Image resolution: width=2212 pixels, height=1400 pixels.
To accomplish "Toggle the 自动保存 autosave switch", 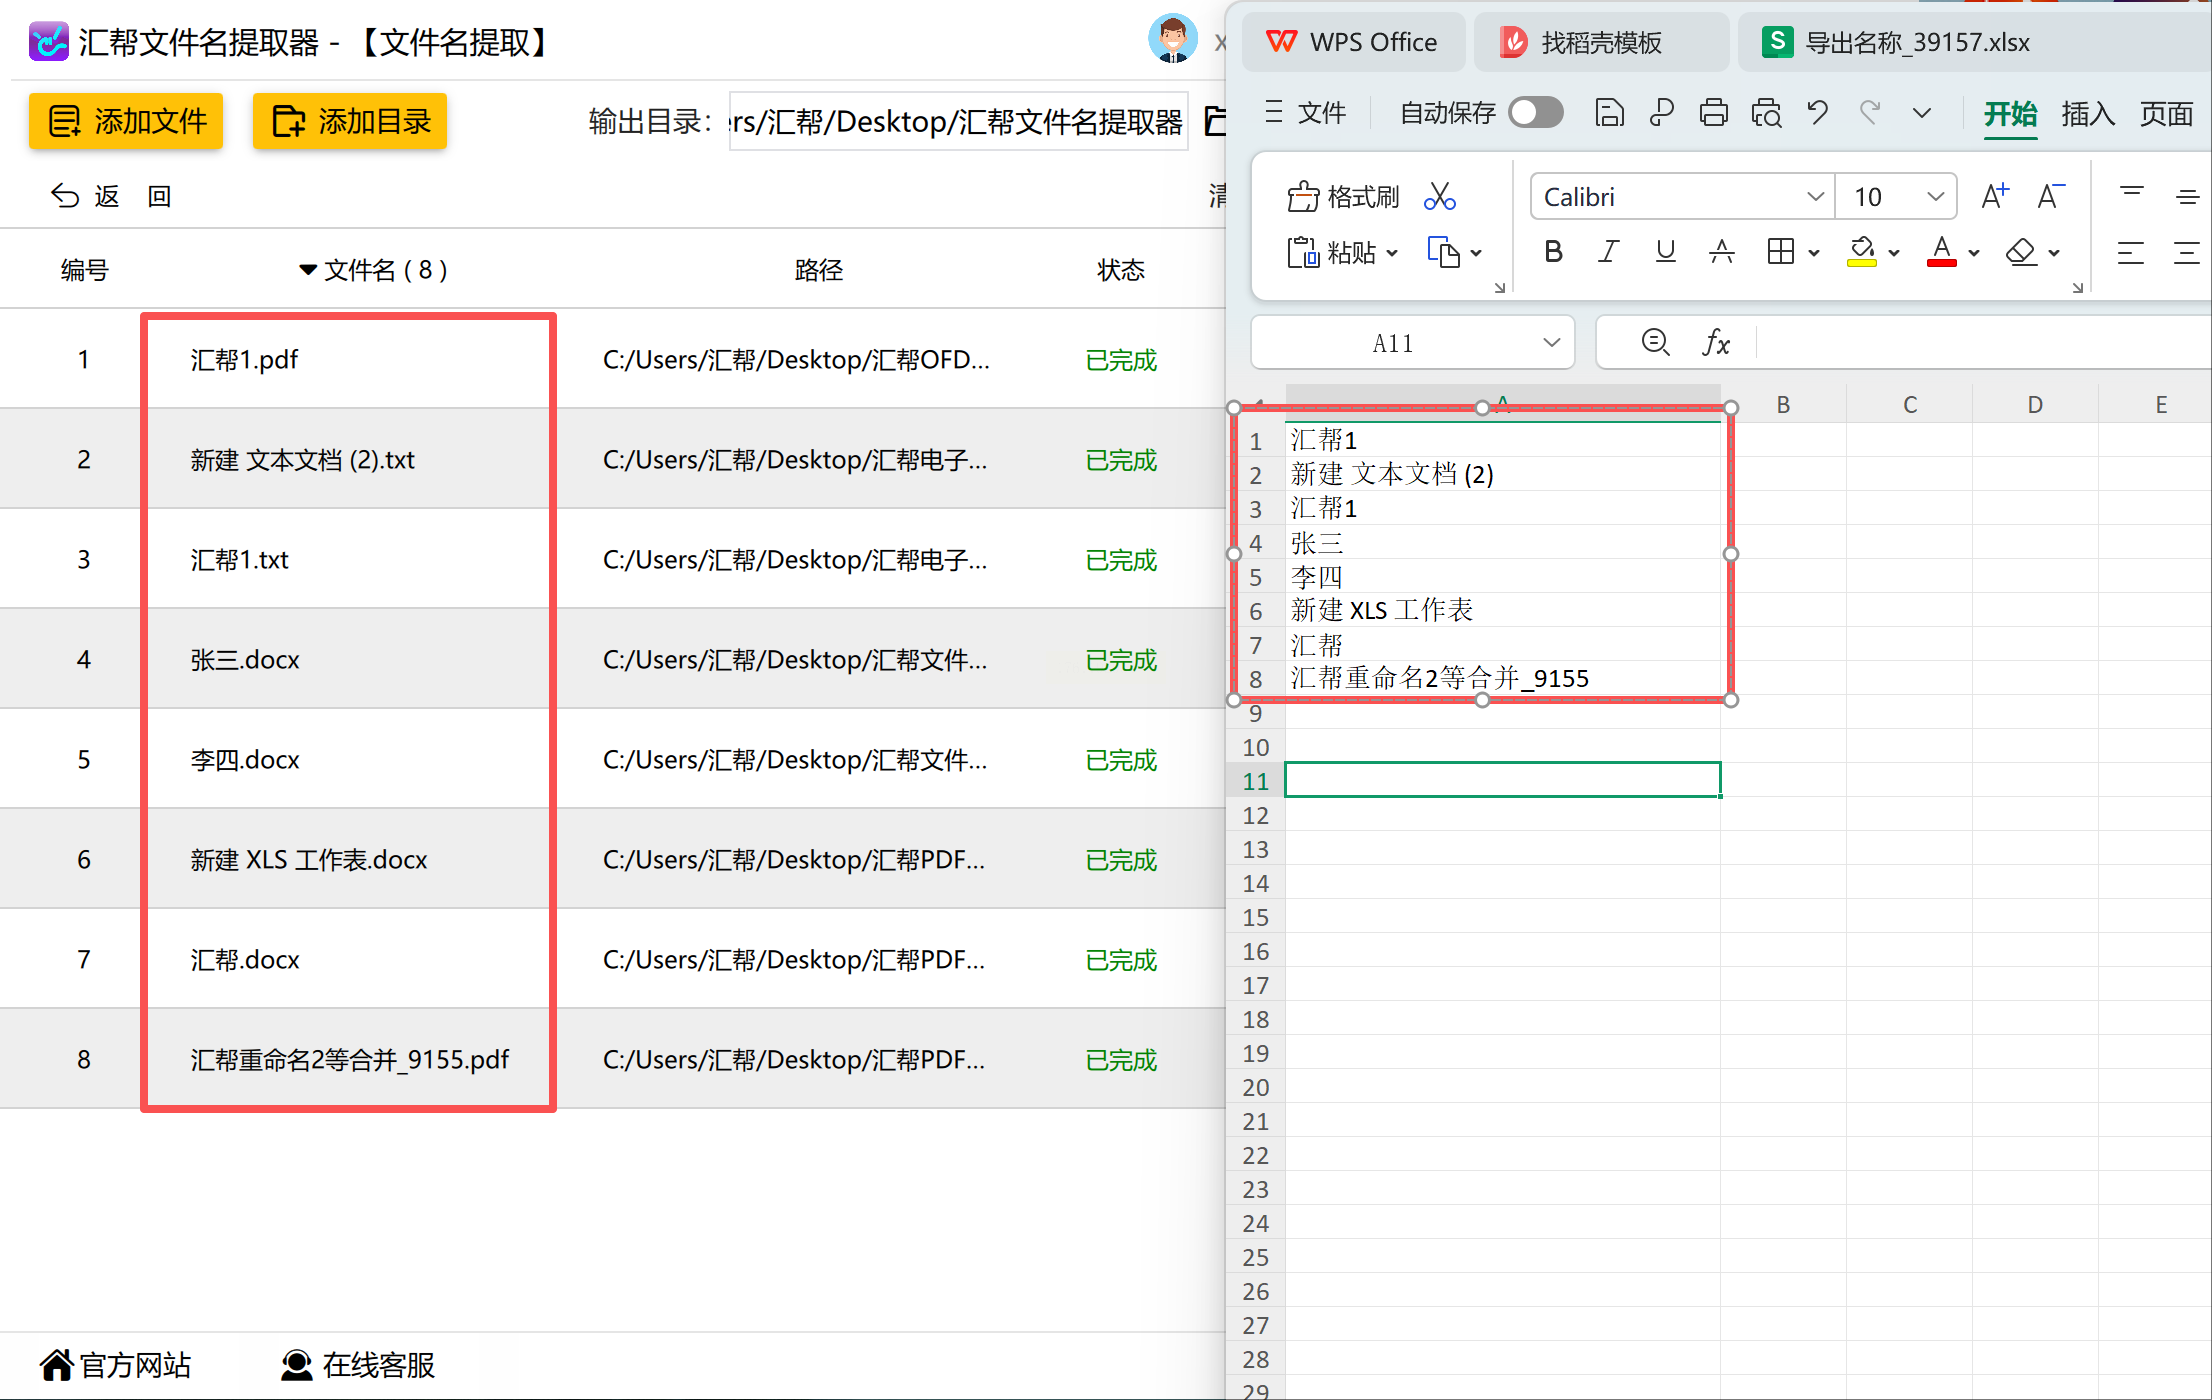I will pos(1536,113).
